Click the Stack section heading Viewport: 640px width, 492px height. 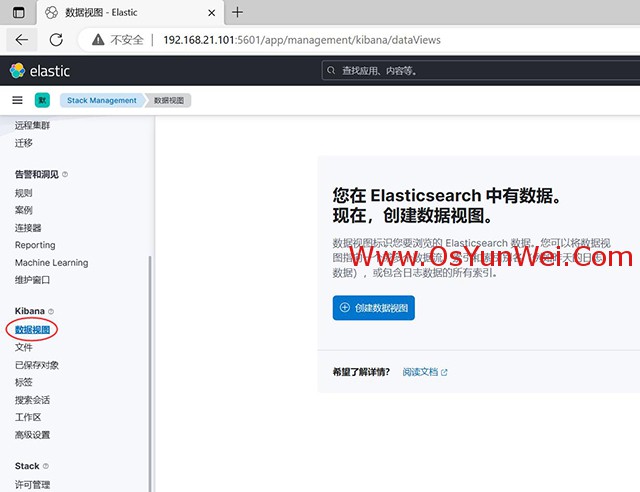pyautogui.click(x=27, y=466)
